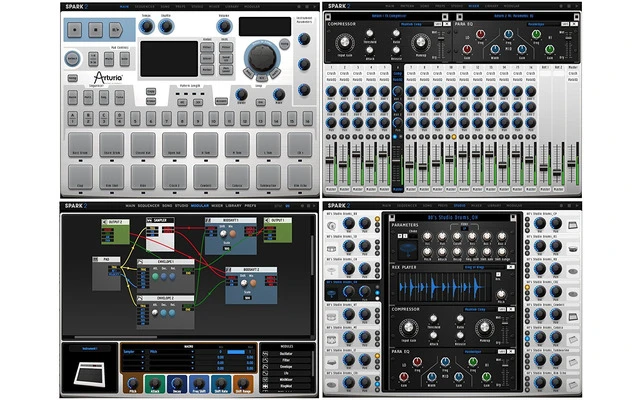Open the MIXER tab in Modular window
This screenshot has width=640, height=400.
coord(217,206)
